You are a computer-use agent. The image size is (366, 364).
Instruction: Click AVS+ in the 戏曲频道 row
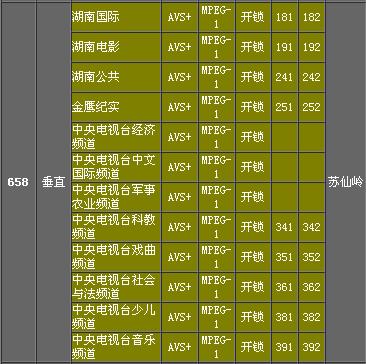click(180, 257)
